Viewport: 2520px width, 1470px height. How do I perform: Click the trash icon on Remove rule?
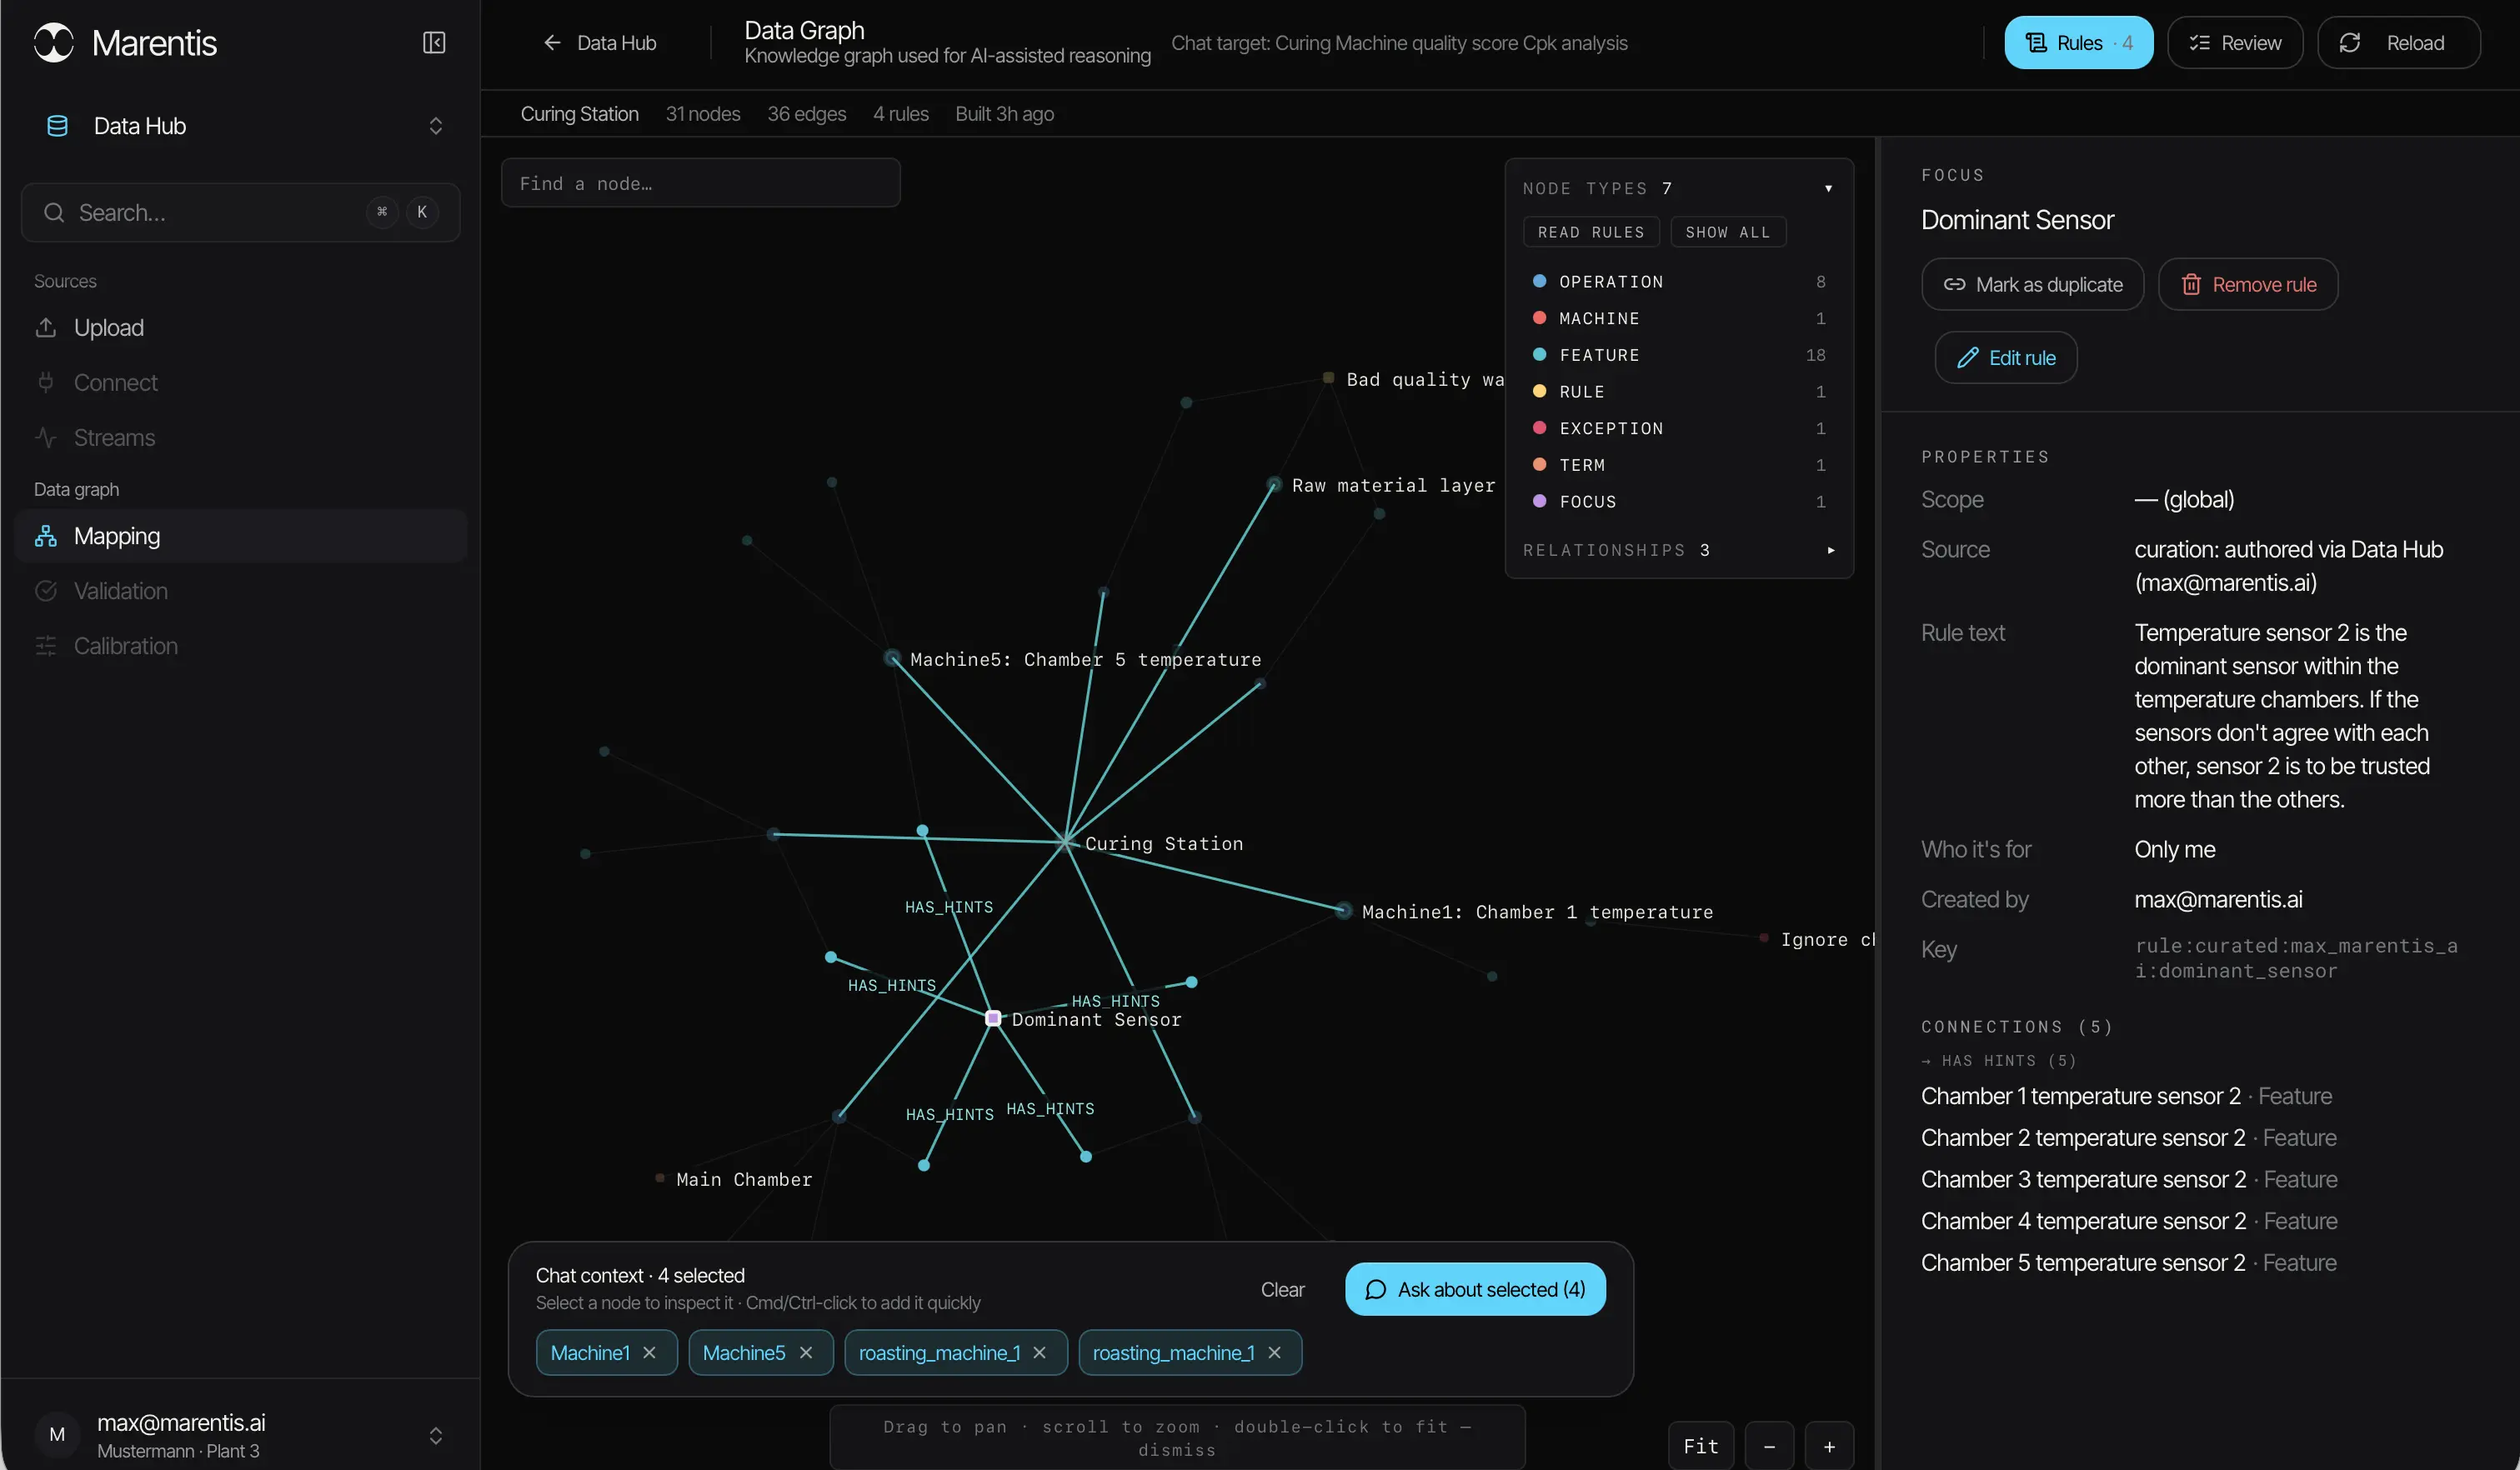pos(2191,285)
